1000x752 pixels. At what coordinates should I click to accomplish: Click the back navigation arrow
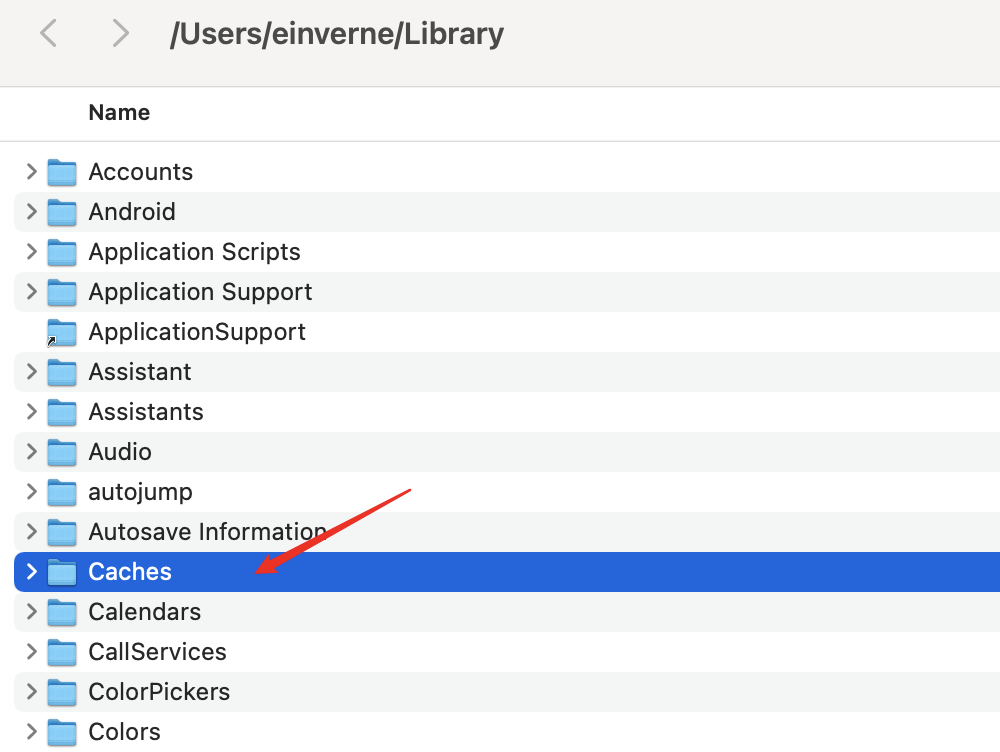pyautogui.click(x=50, y=33)
